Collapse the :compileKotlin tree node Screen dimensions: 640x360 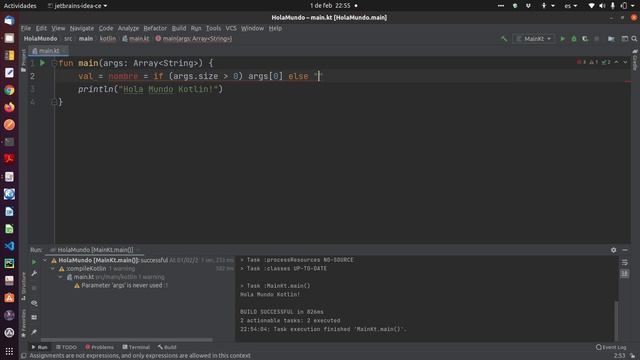[53, 269]
